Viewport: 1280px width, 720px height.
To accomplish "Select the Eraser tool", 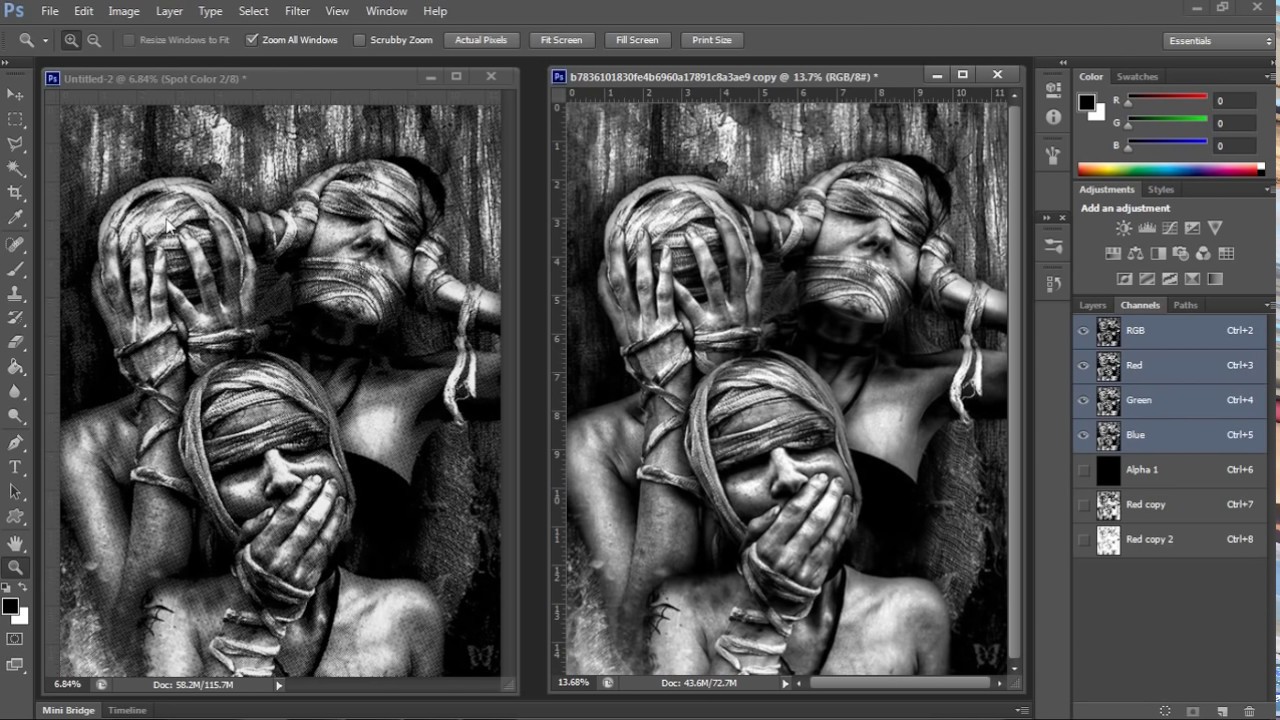I will 15,343.
